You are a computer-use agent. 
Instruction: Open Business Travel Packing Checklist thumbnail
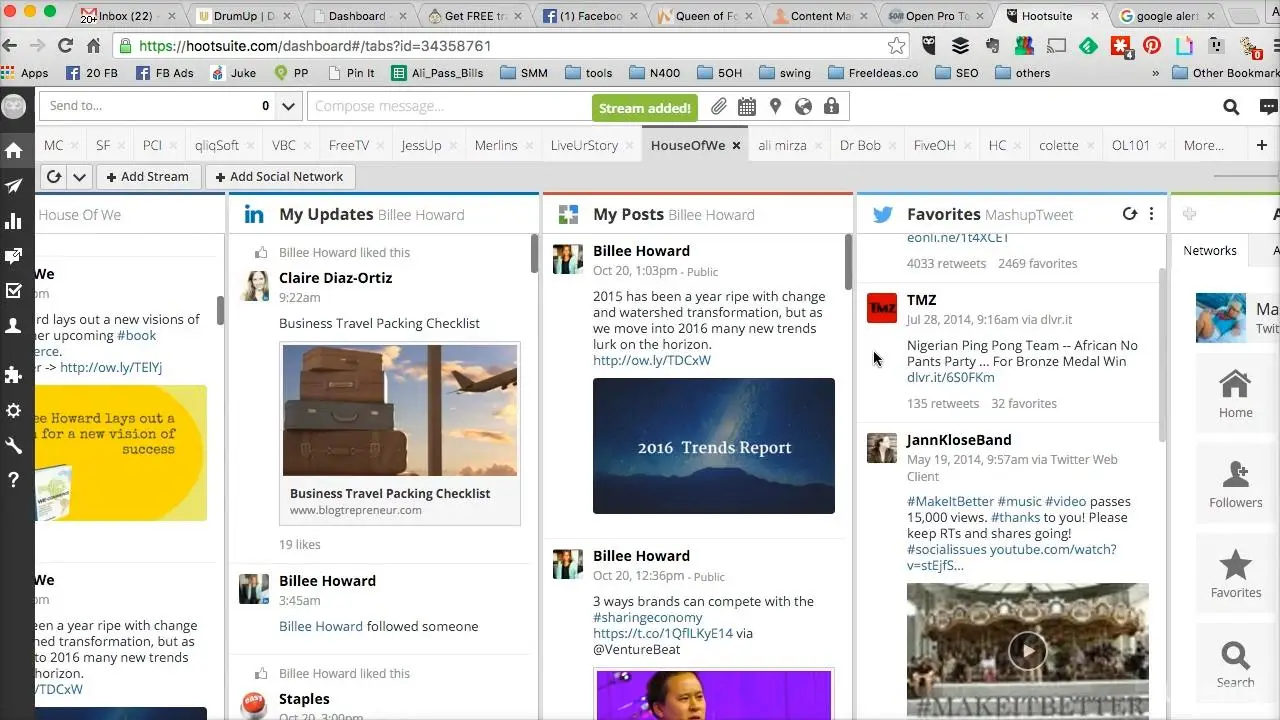tap(400, 410)
